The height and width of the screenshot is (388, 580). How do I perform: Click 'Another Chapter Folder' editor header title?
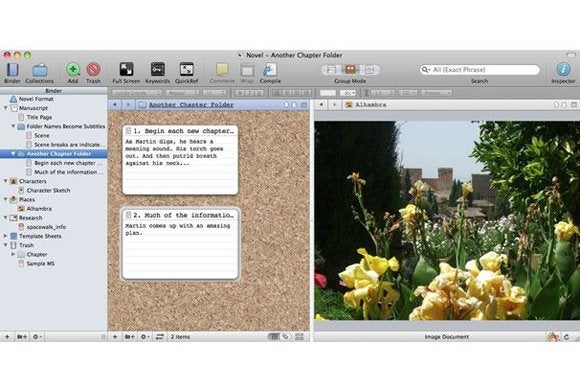pyautogui.click(x=191, y=105)
